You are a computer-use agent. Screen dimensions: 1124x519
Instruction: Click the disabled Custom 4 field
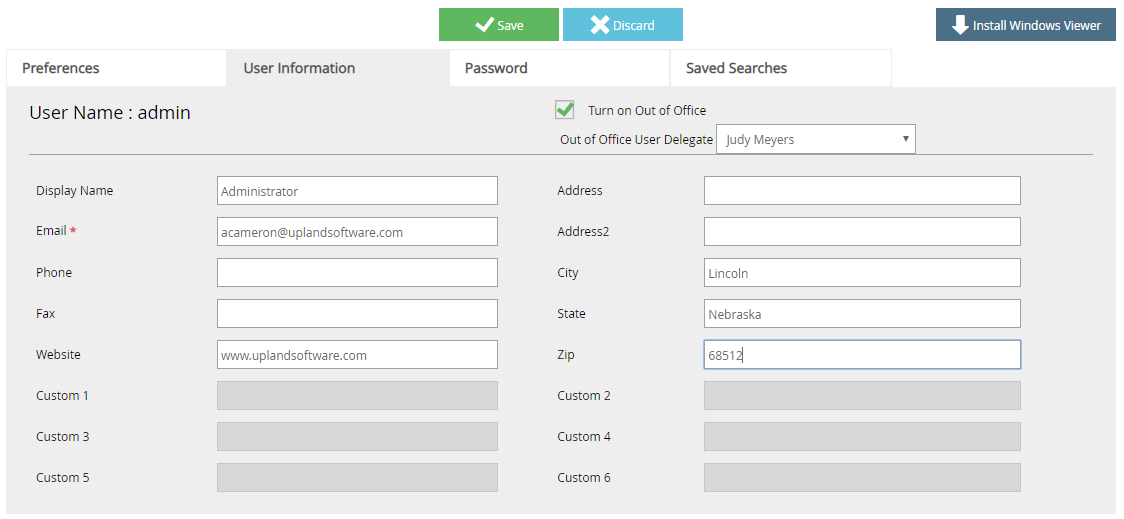pos(862,437)
